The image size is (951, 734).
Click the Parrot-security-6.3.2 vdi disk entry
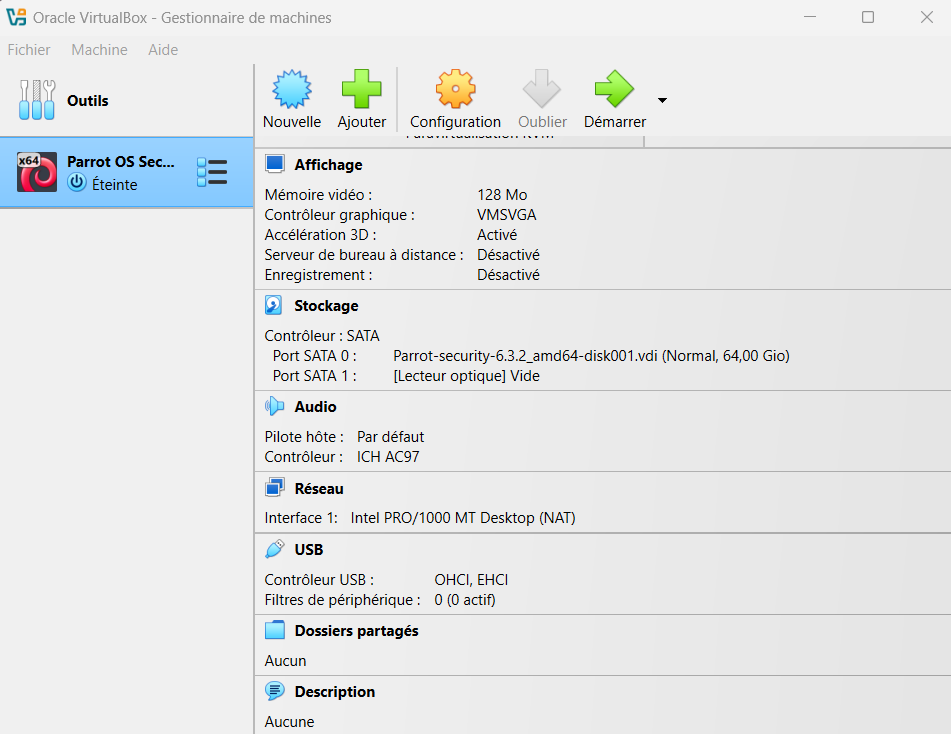(x=591, y=355)
